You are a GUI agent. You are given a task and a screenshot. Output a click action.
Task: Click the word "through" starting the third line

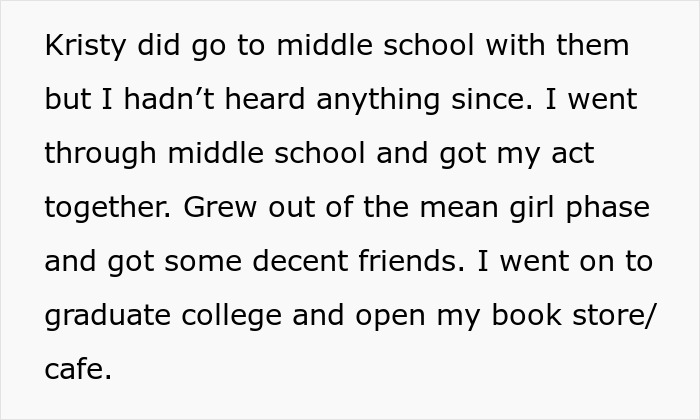98,155
